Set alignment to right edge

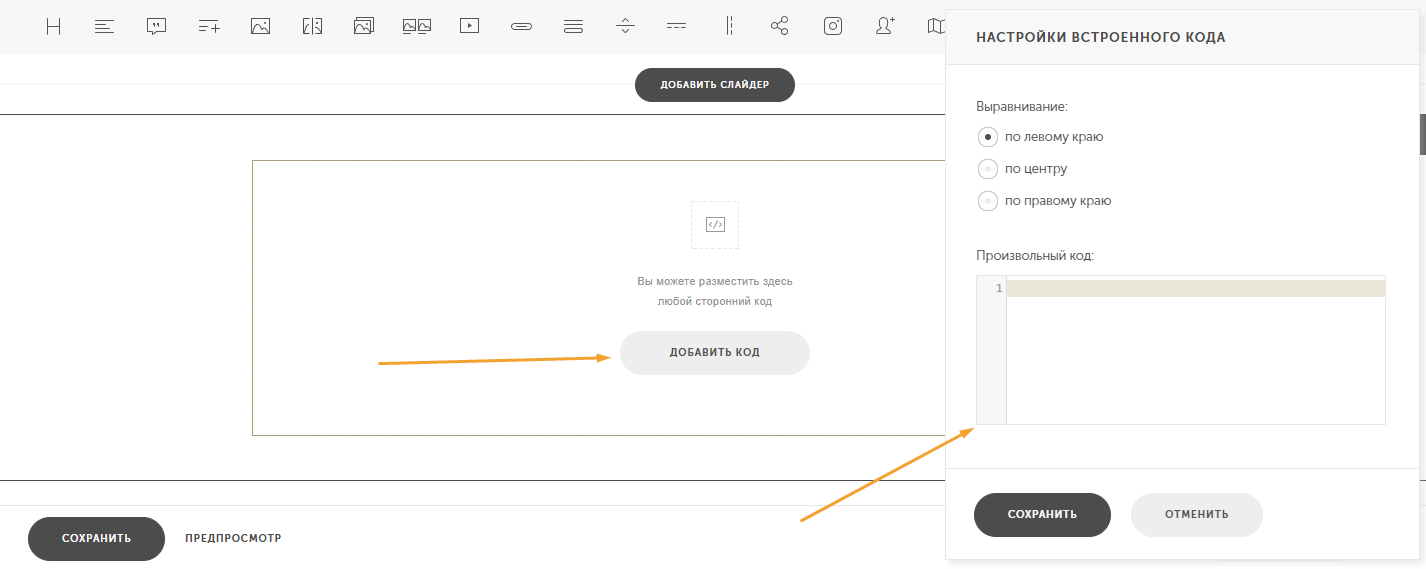point(988,201)
